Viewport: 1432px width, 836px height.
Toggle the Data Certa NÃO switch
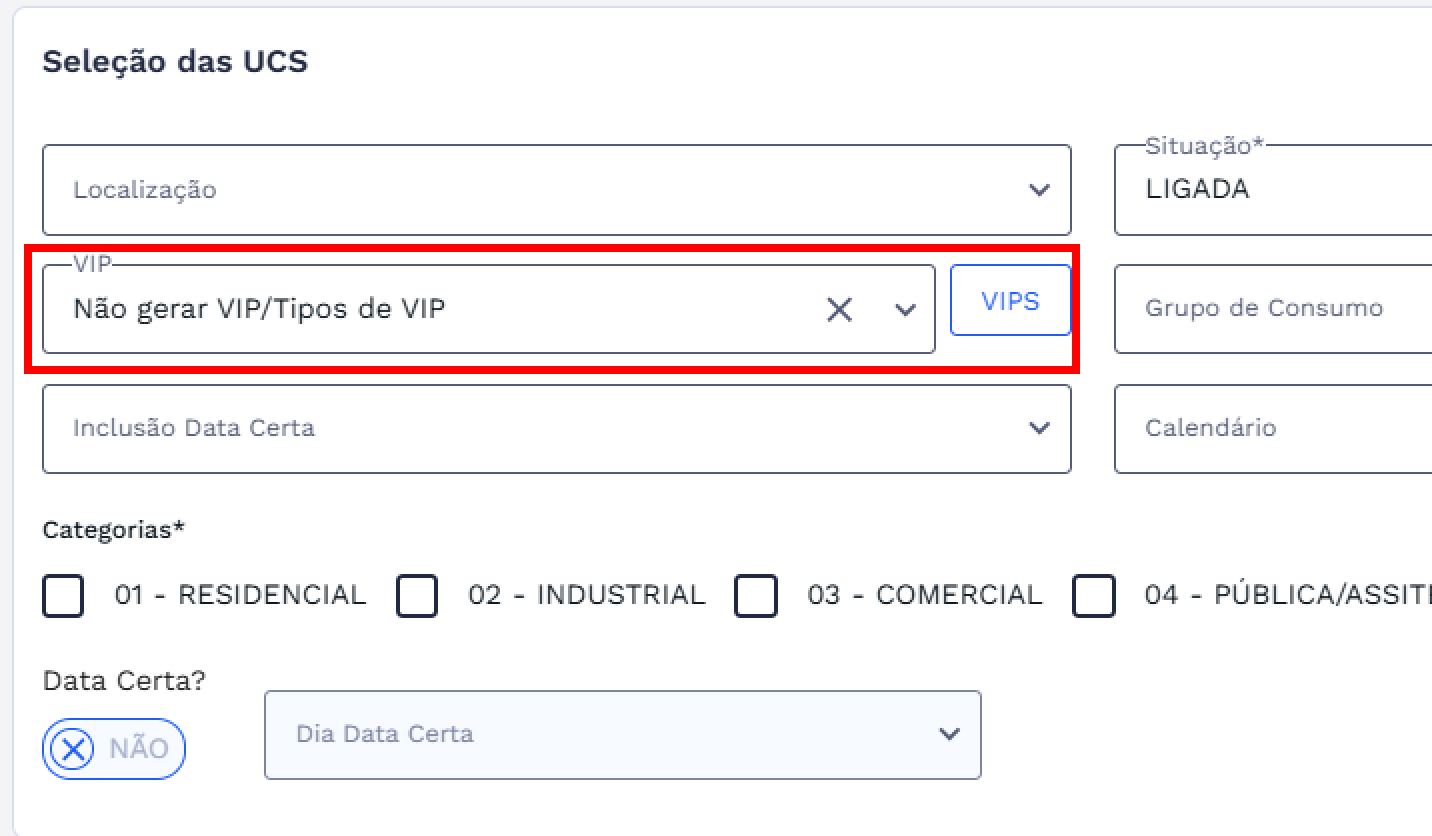pyautogui.click(x=114, y=748)
